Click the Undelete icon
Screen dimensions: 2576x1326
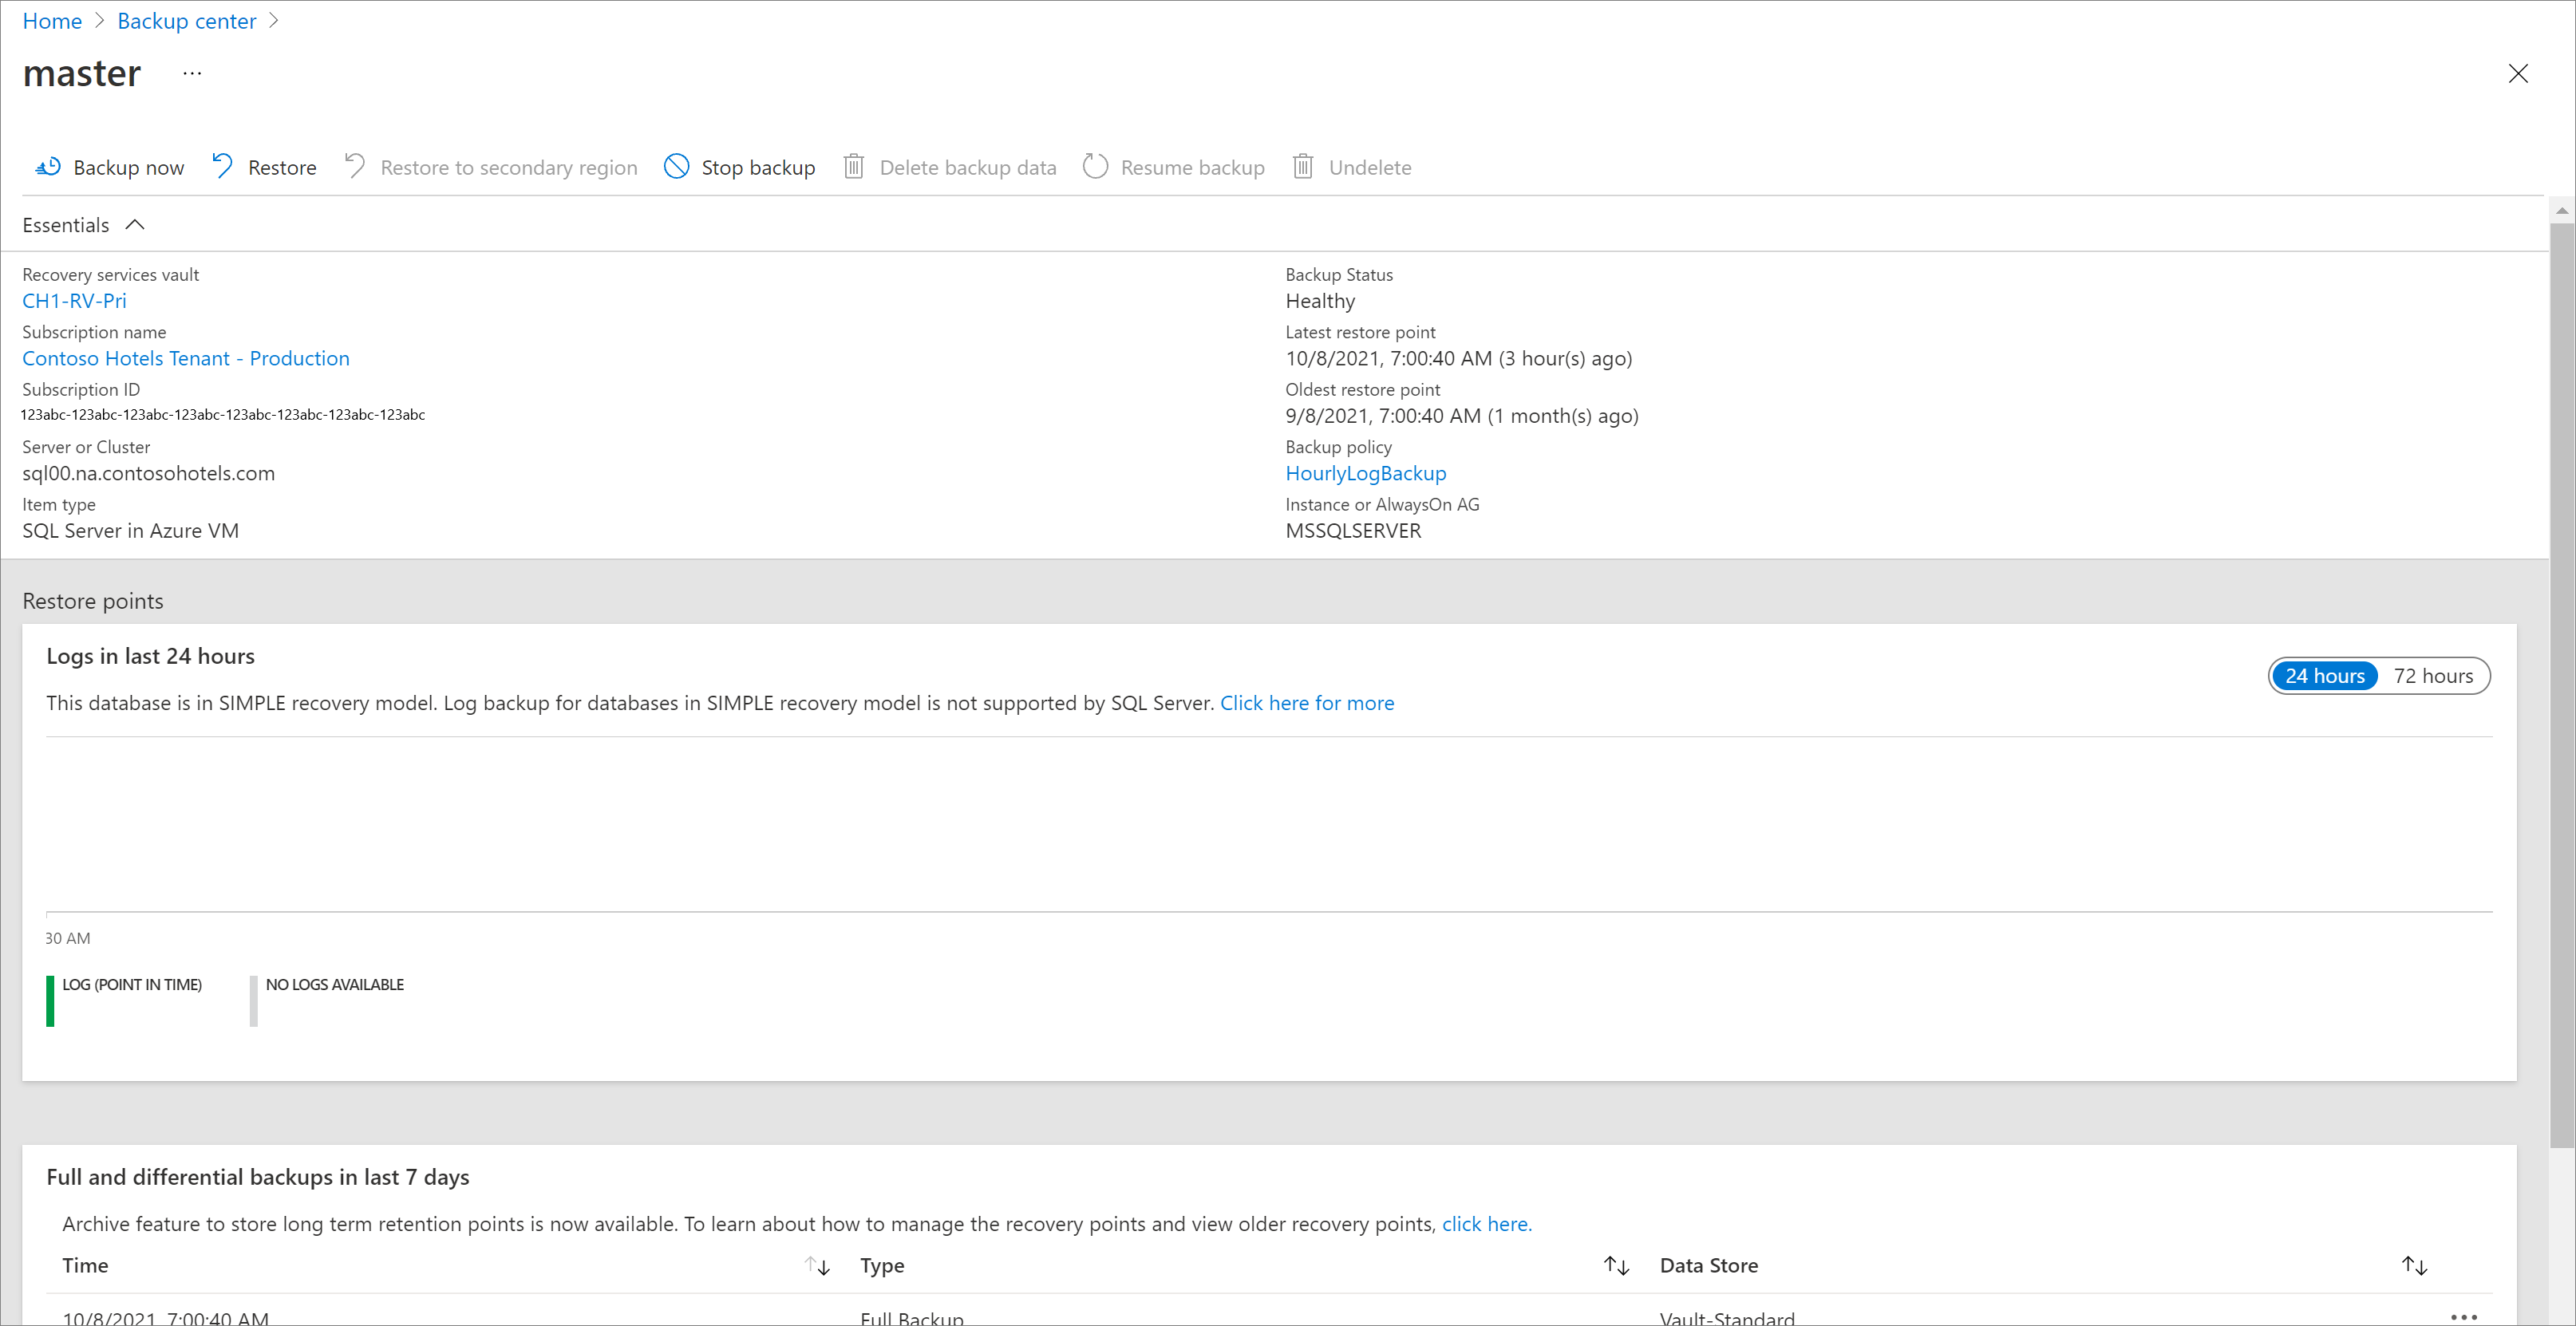pos(1302,166)
